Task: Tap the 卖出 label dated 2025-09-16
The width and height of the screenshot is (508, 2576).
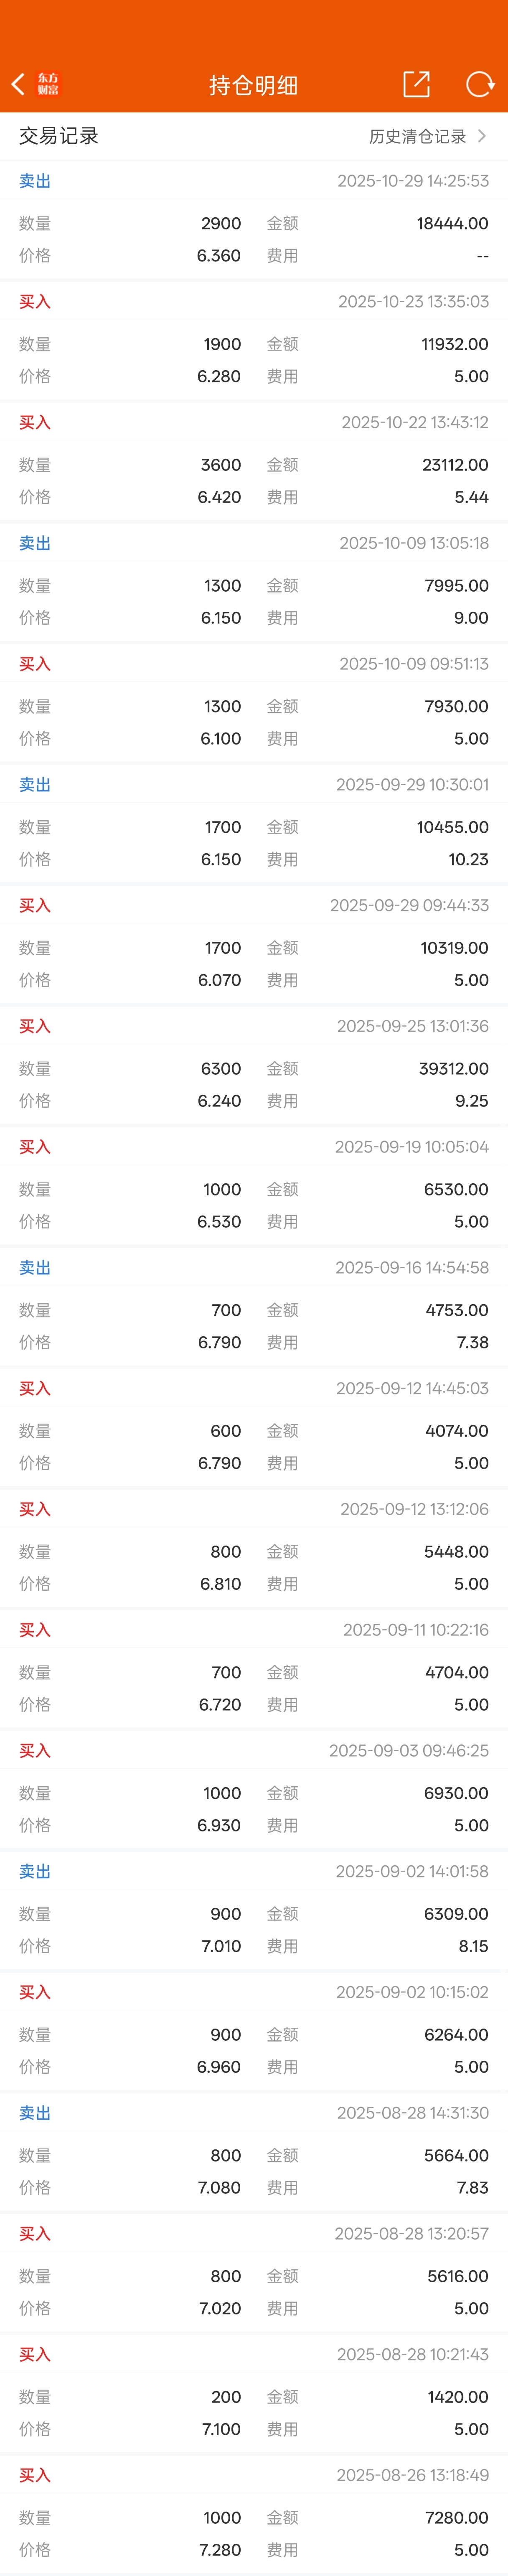Action: 35,1267
